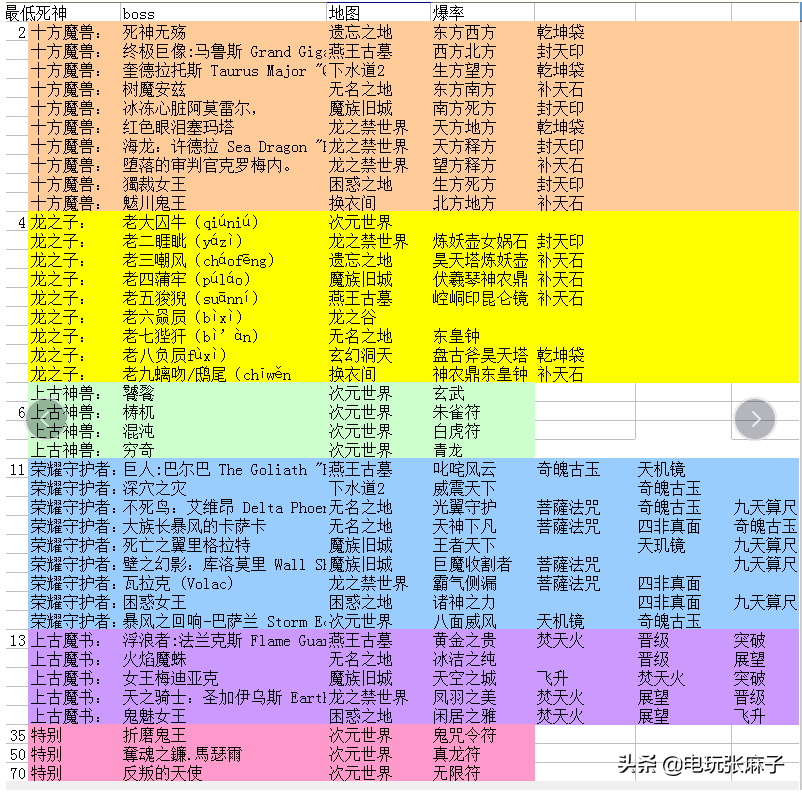The width and height of the screenshot is (802, 792).
Task: Select the 威震天下 drop cell
Action: (x=464, y=489)
